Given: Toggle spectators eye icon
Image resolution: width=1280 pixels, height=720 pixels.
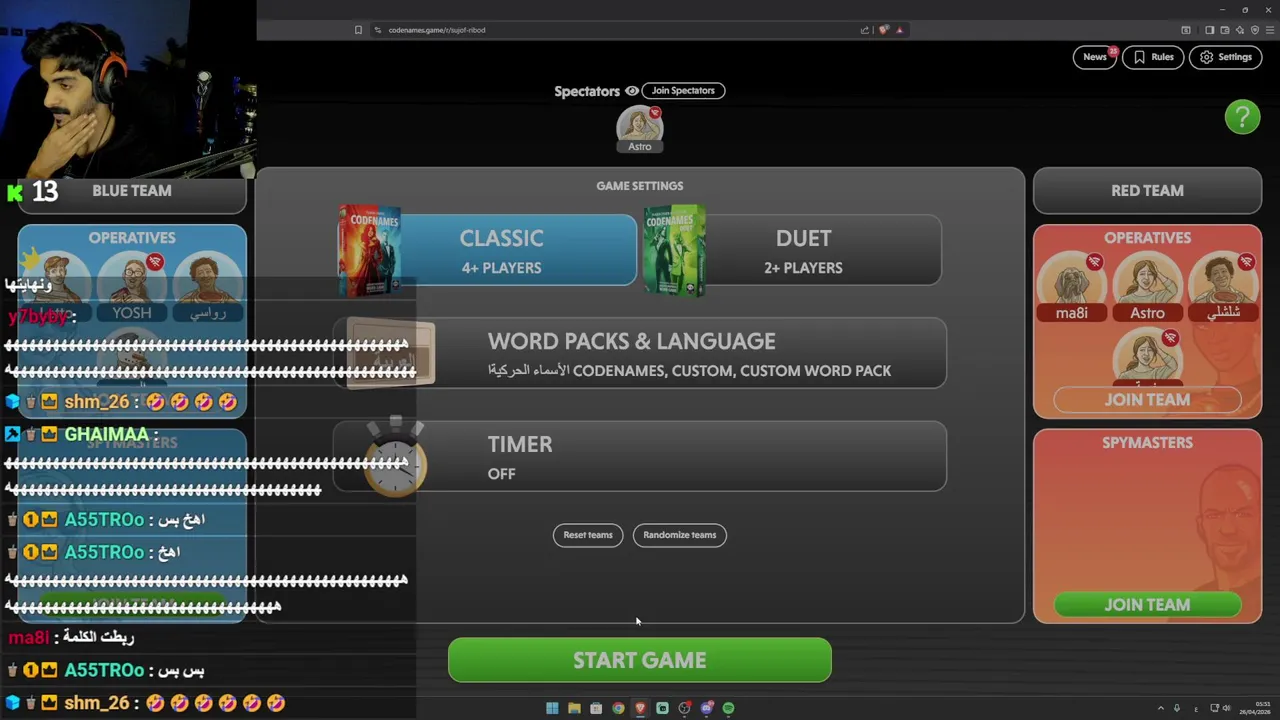Looking at the screenshot, I should [x=632, y=91].
